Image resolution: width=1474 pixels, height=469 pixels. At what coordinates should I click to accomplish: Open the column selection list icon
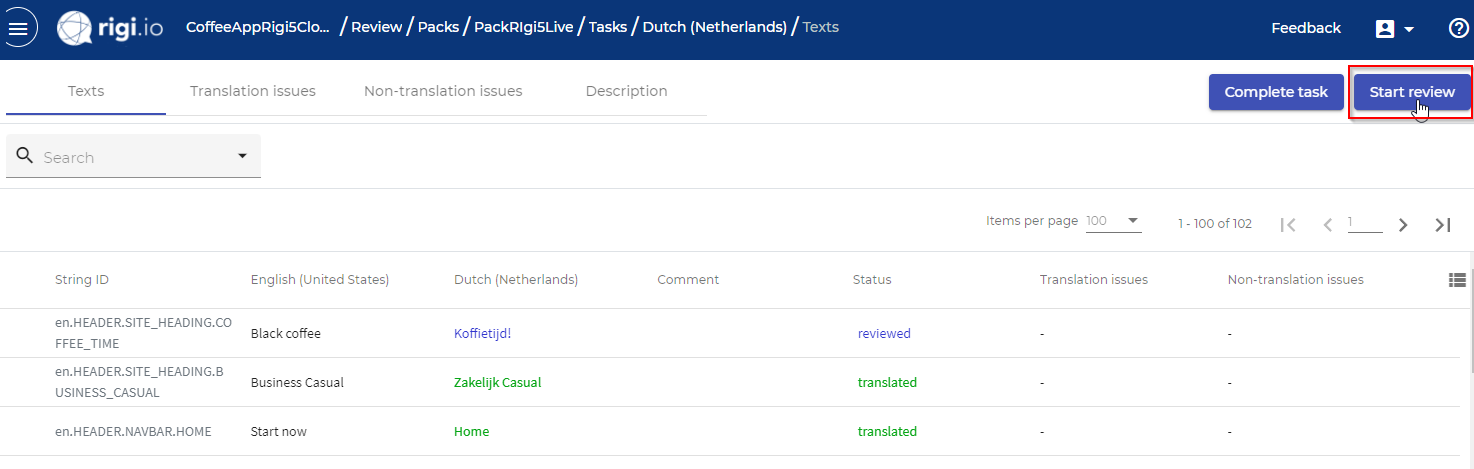point(1457,280)
